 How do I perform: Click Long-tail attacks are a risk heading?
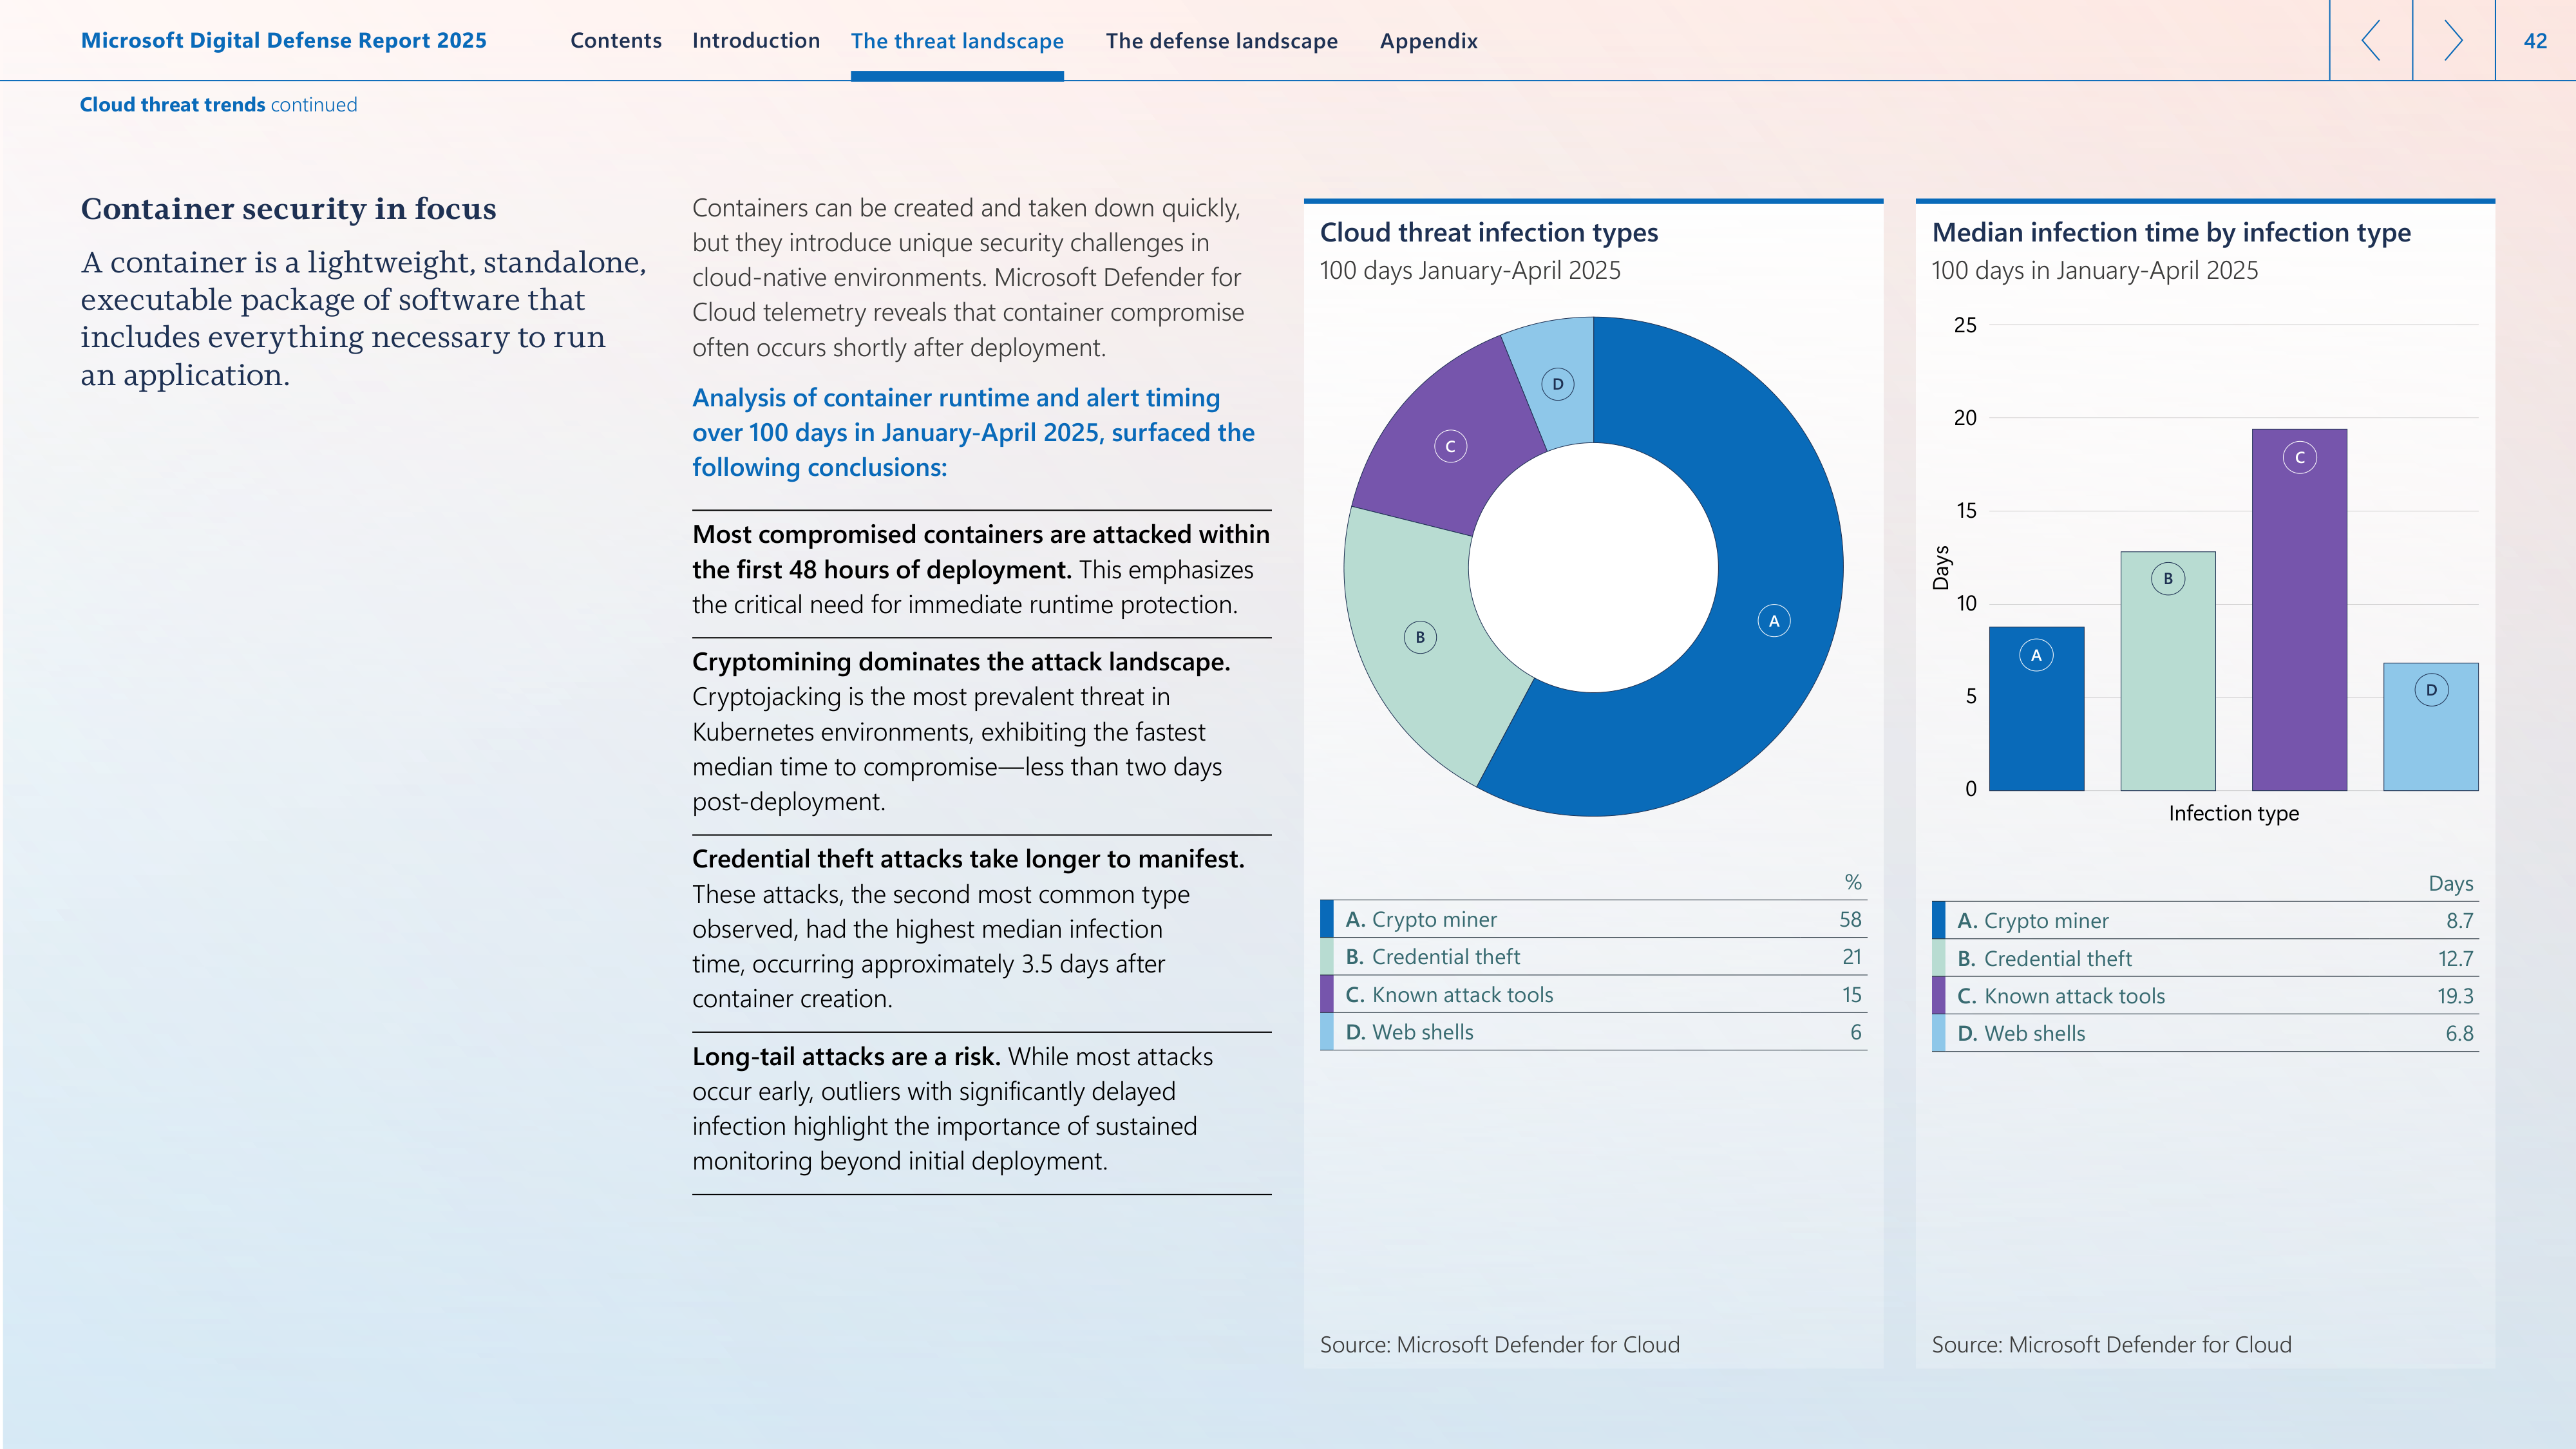click(x=846, y=1057)
